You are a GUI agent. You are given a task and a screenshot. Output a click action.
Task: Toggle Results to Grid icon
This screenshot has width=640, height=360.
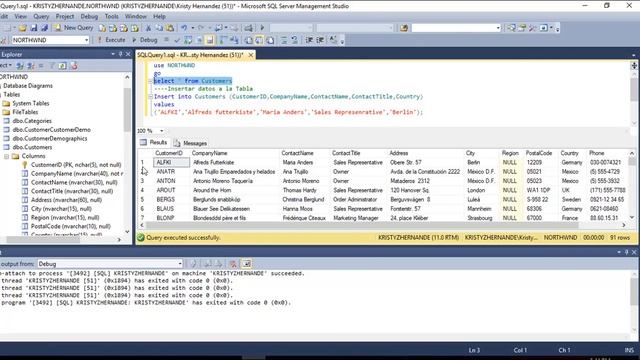[259, 40]
